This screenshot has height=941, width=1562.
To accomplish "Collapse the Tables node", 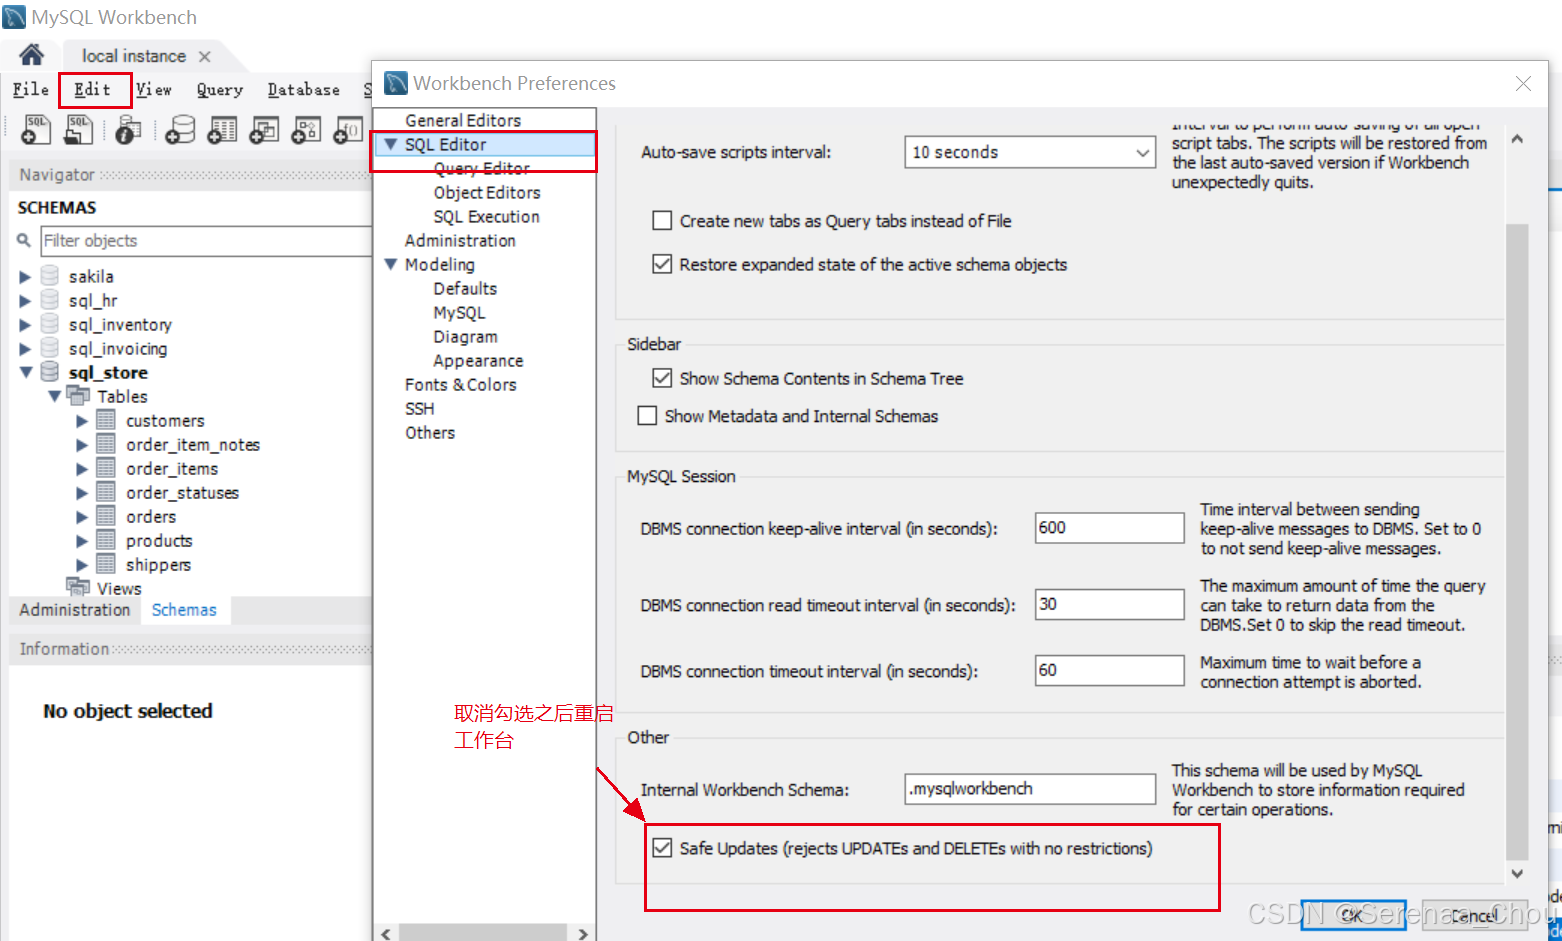I will point(54,397).
